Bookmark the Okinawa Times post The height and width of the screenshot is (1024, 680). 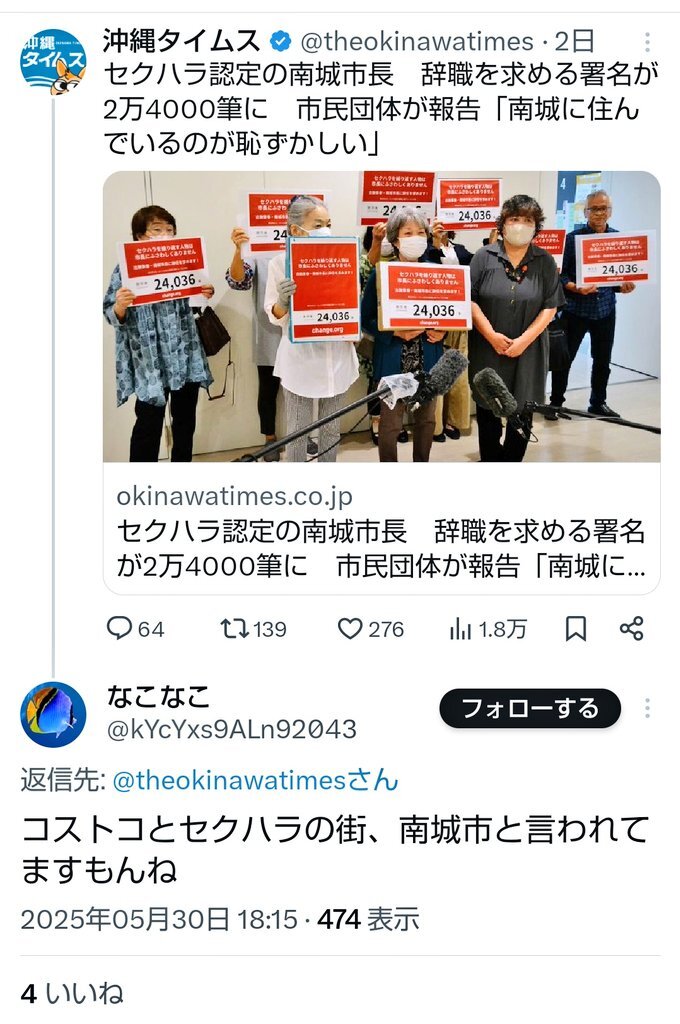[575, 628]
